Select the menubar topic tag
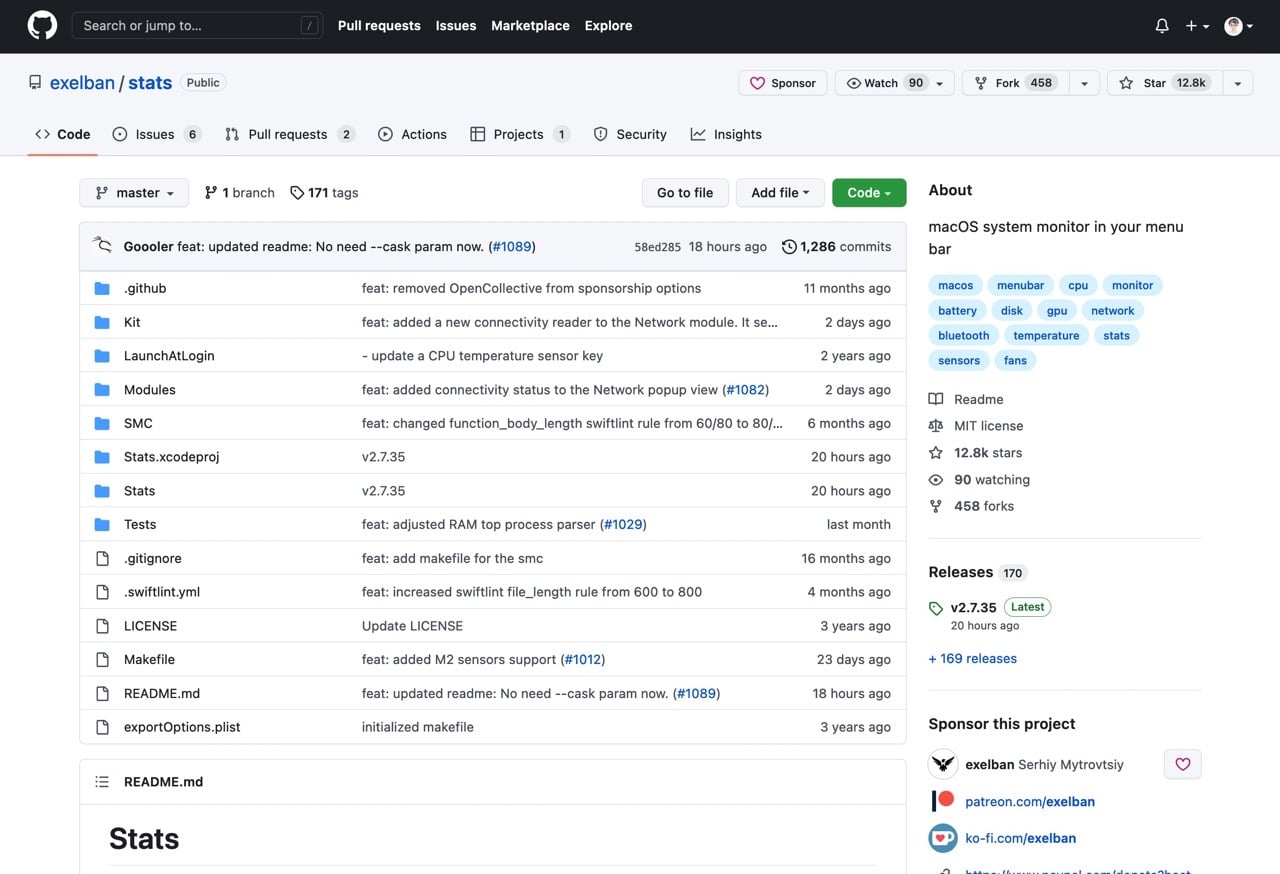1280x874 pixels. click(1021, 285)
